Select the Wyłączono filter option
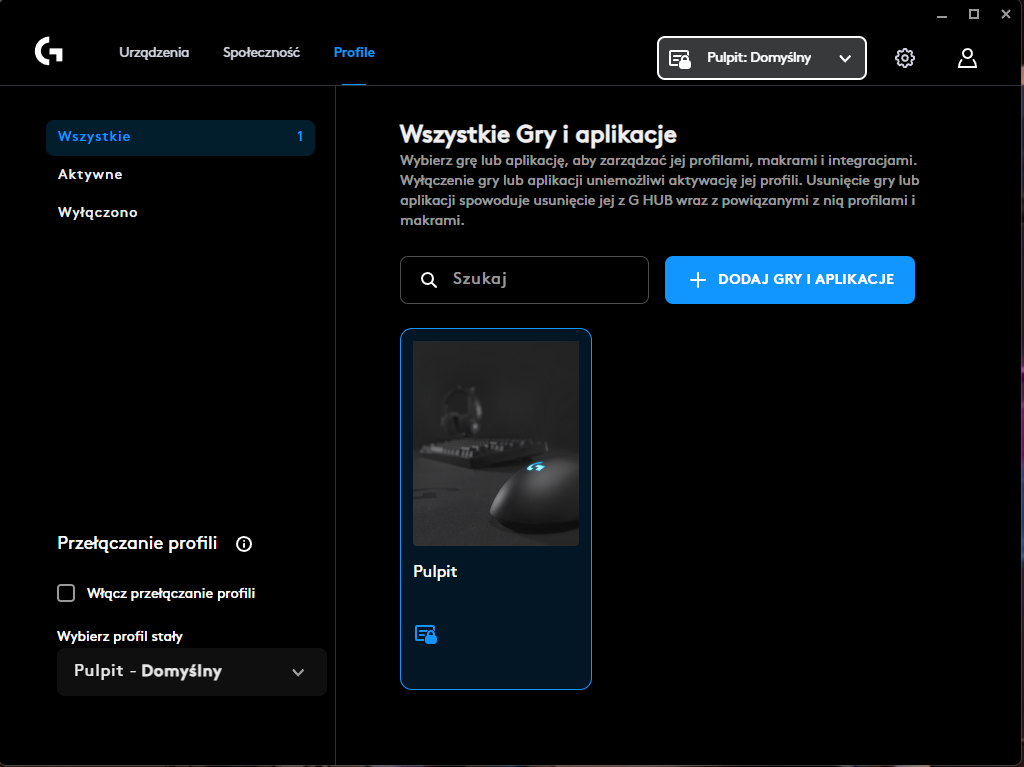The width and height of the screenshot is (1024, 767). [96, 212]
